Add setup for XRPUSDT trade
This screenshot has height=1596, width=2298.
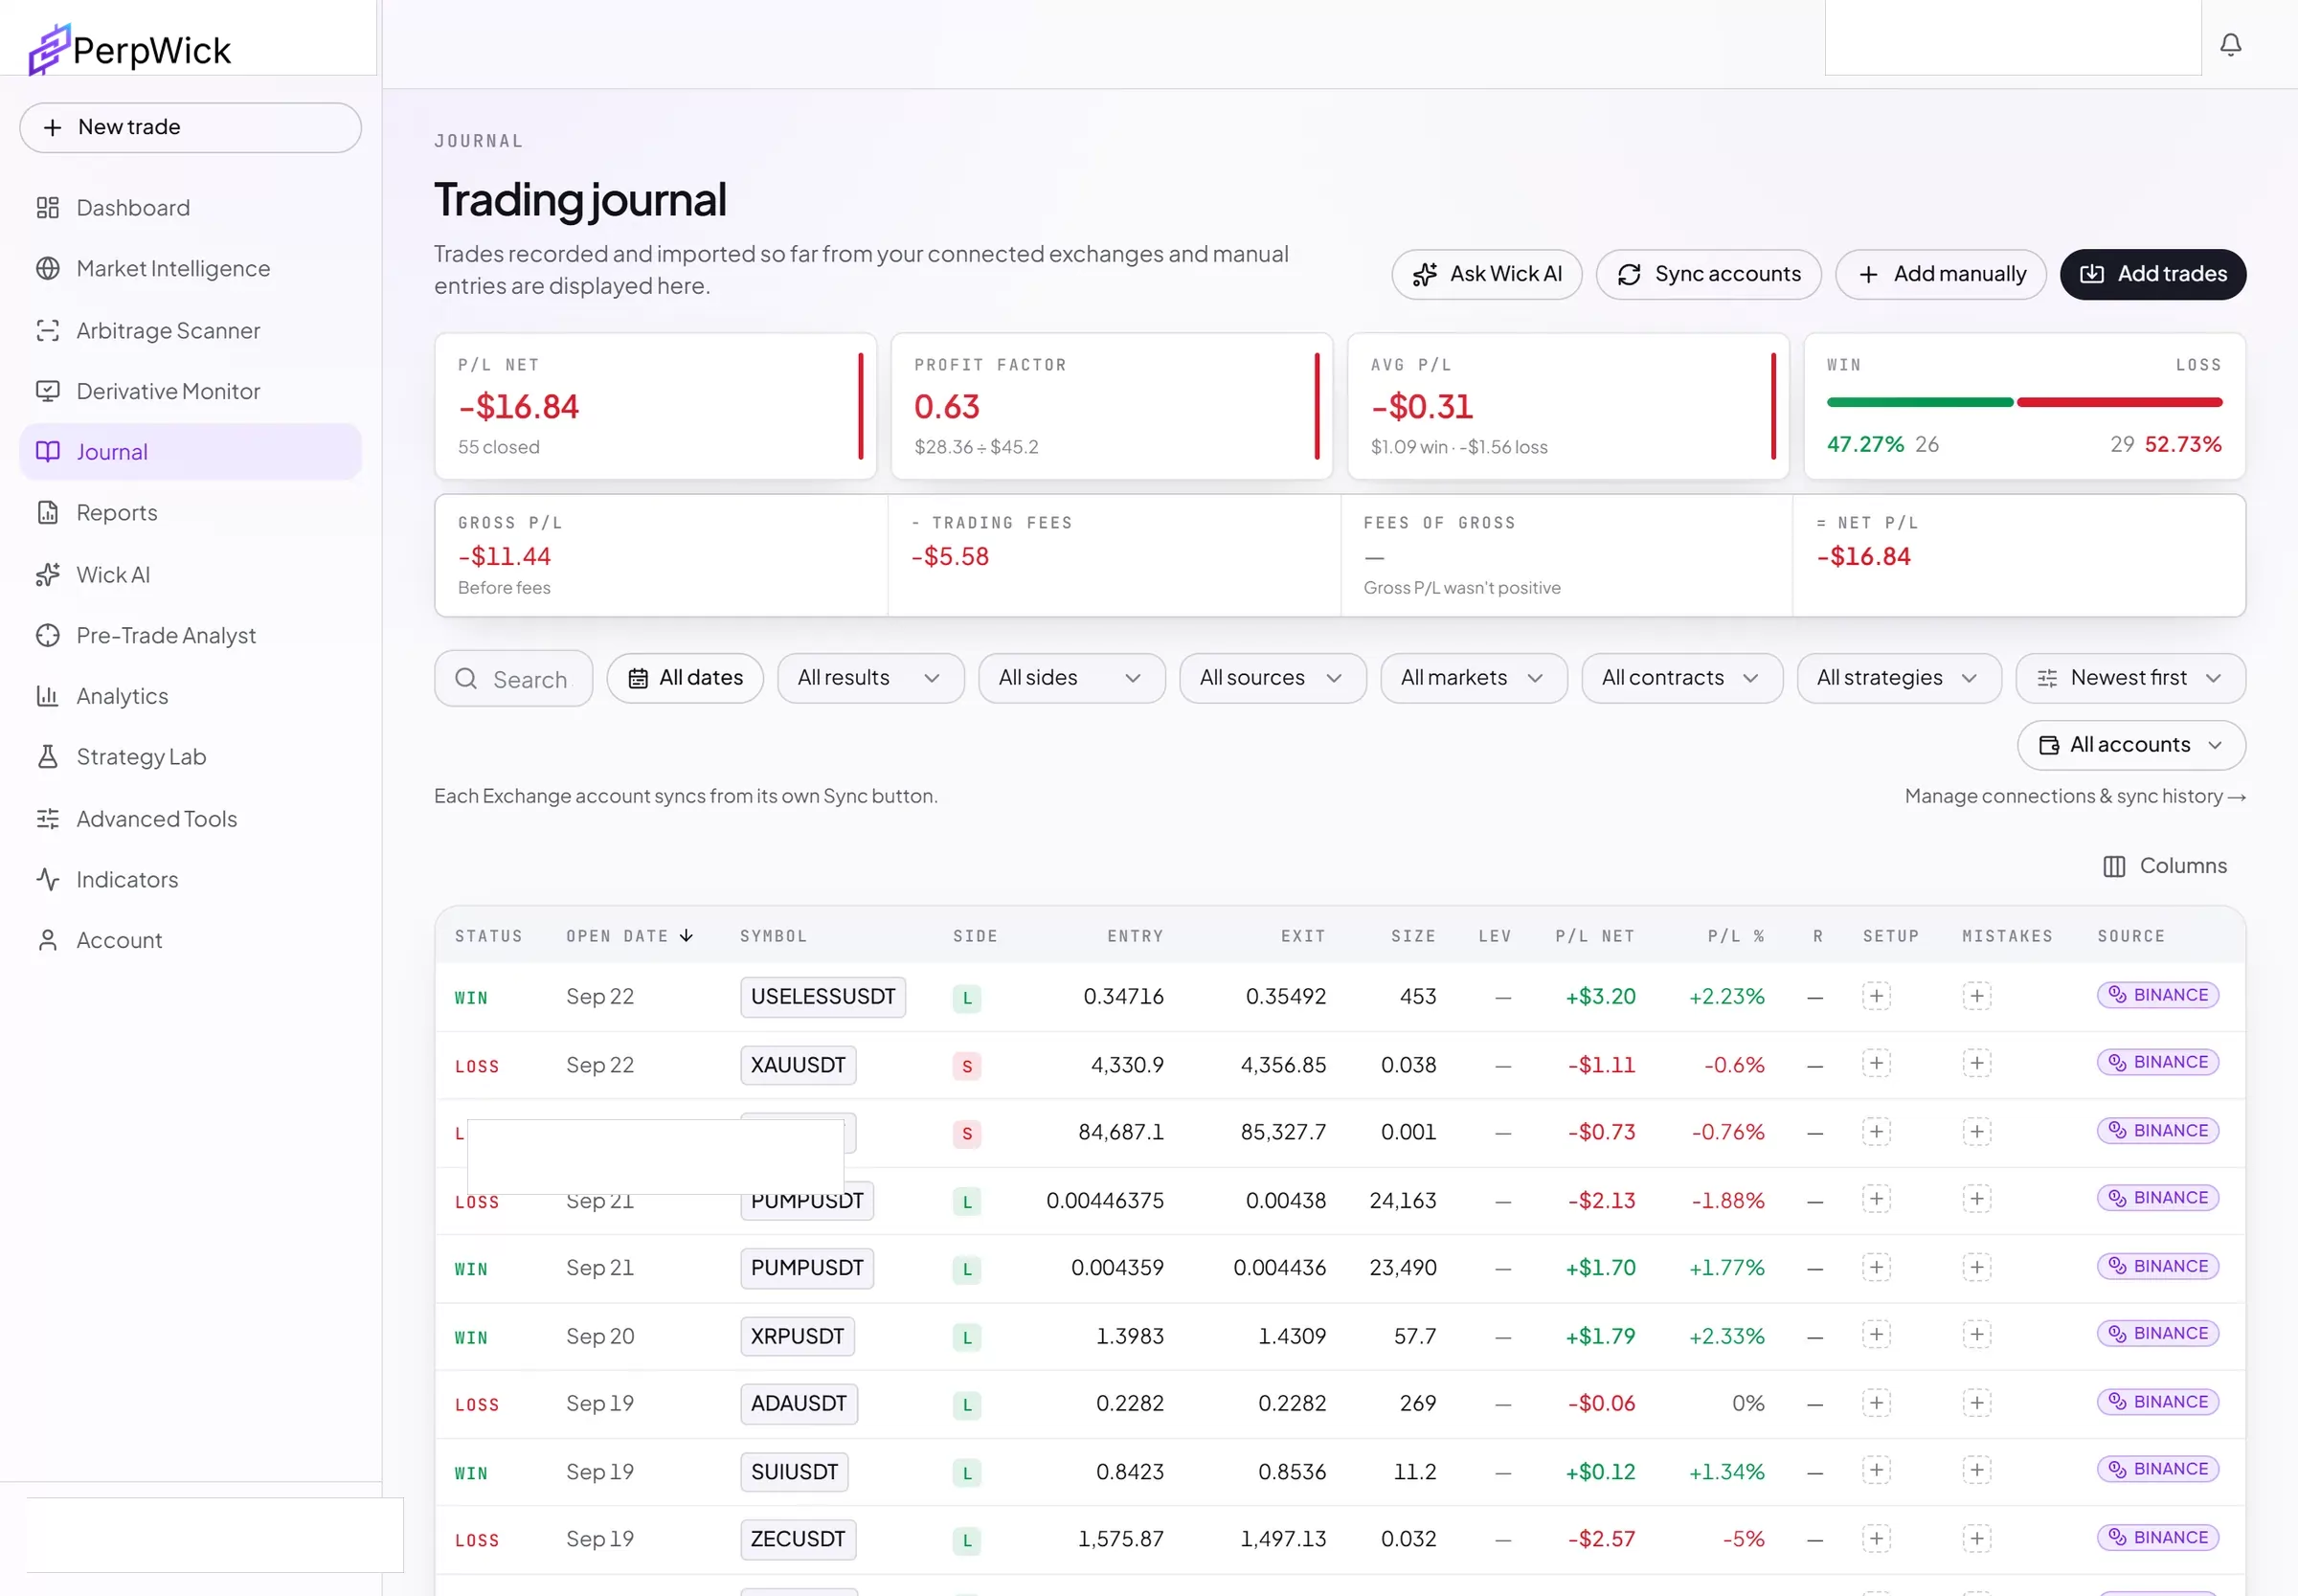point(1876,1333)
